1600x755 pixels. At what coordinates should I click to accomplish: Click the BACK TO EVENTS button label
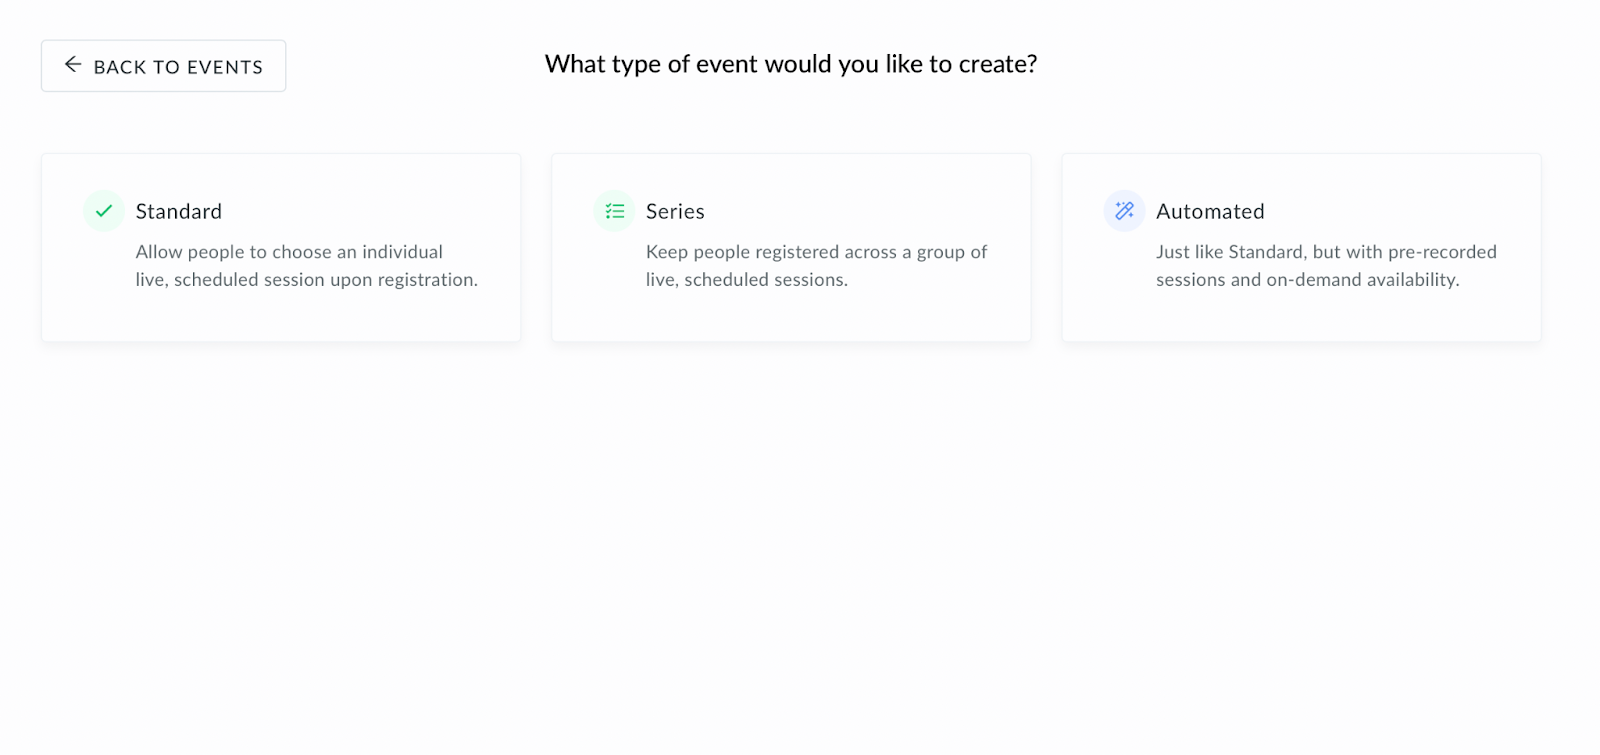[x=178, y=67]
